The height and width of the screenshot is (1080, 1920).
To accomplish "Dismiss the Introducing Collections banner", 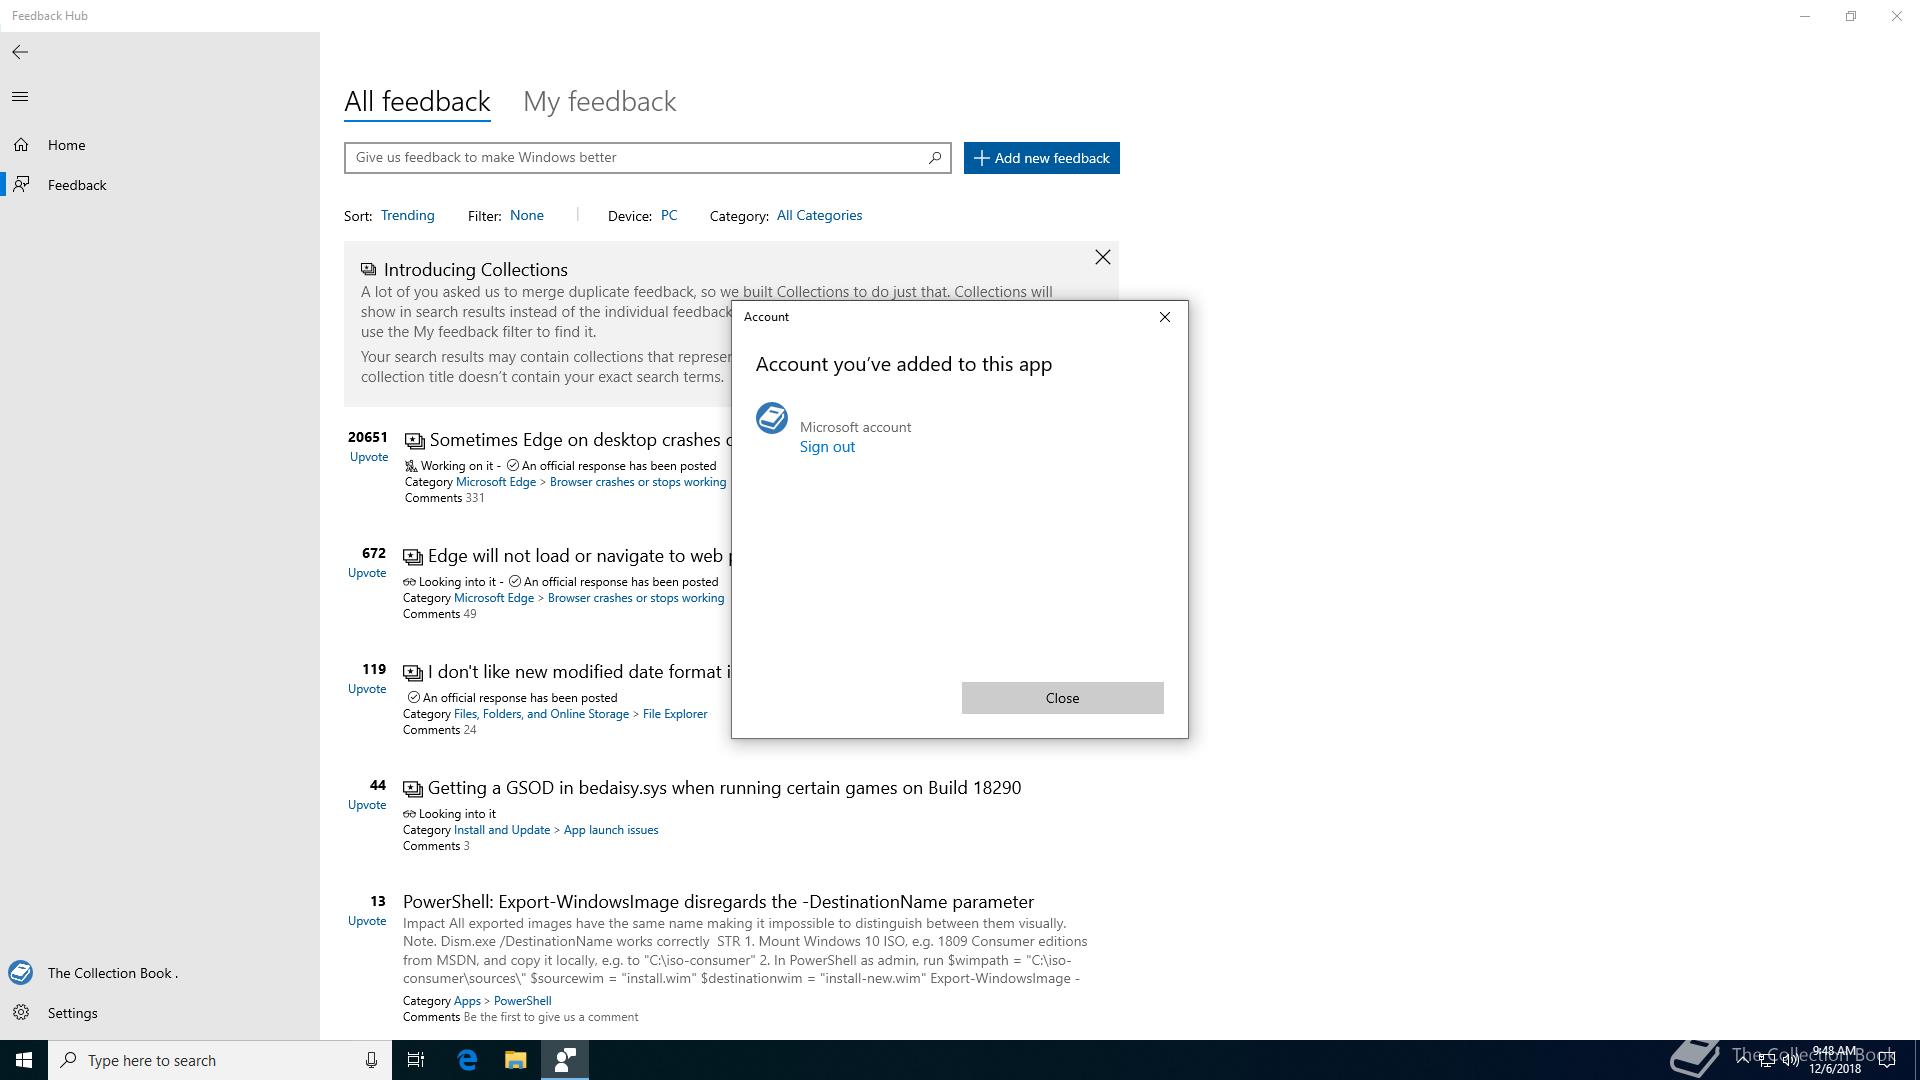I will [x=1102, y=258].
